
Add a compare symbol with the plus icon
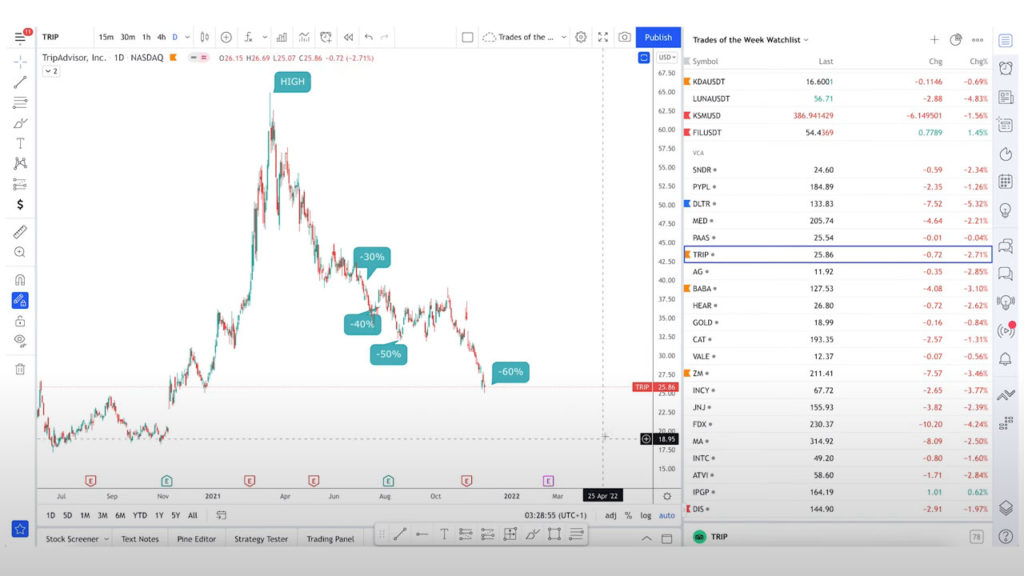(x=226, y=37)
